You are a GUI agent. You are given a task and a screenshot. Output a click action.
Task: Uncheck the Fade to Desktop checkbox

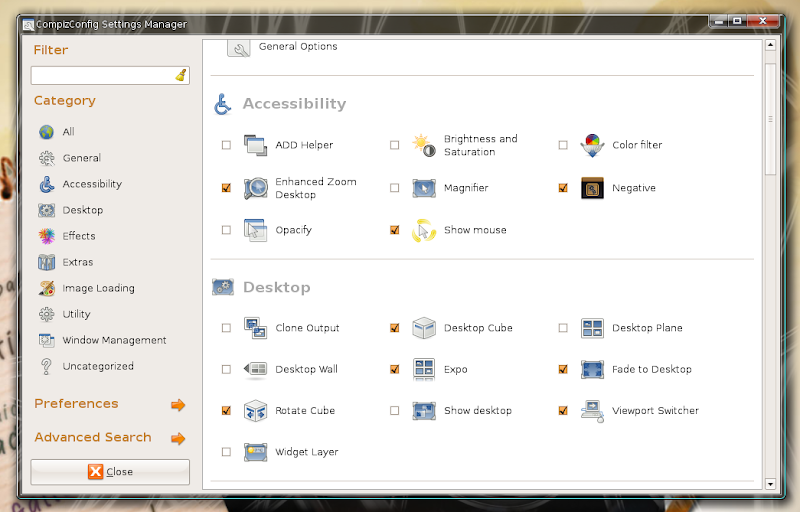[x=563, y=369]
